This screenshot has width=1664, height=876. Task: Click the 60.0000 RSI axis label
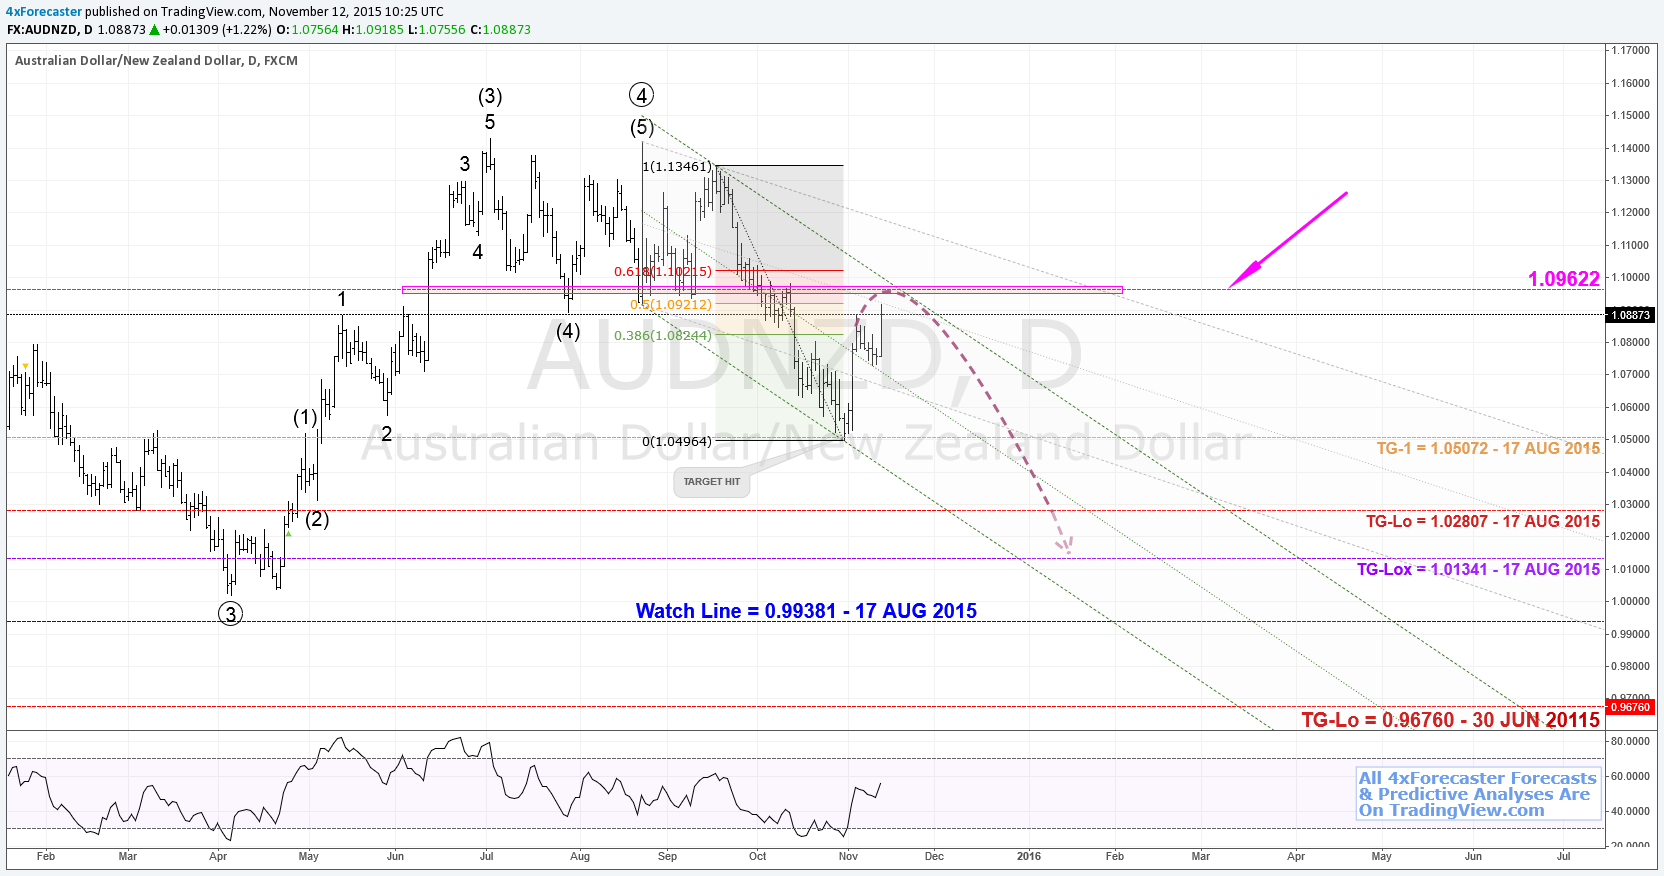coord(1630,776)
